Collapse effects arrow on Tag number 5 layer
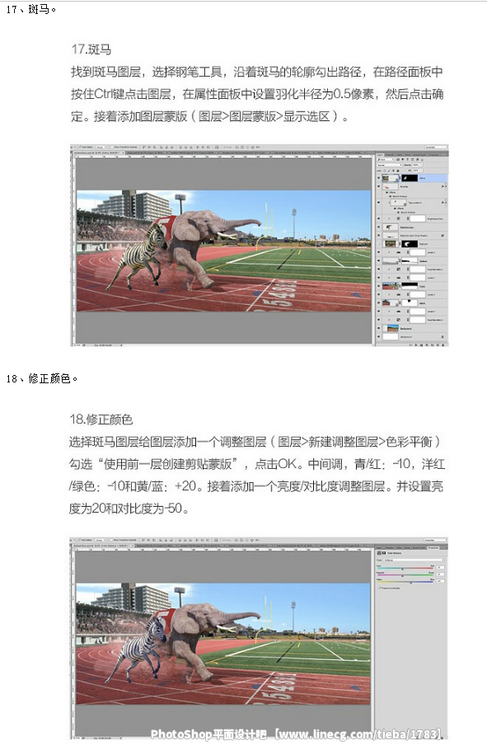This screenshot has height=750, width=487. click(x=446, y=202)
